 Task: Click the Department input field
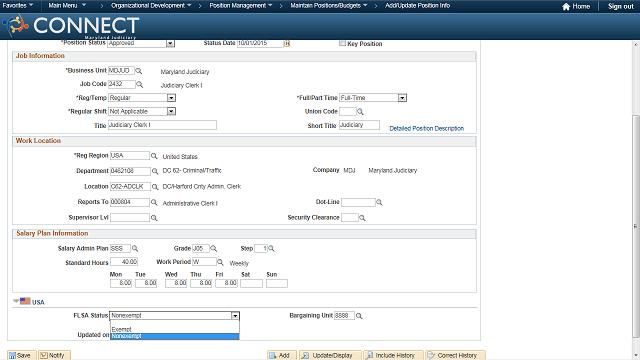(x=130, y=171)
